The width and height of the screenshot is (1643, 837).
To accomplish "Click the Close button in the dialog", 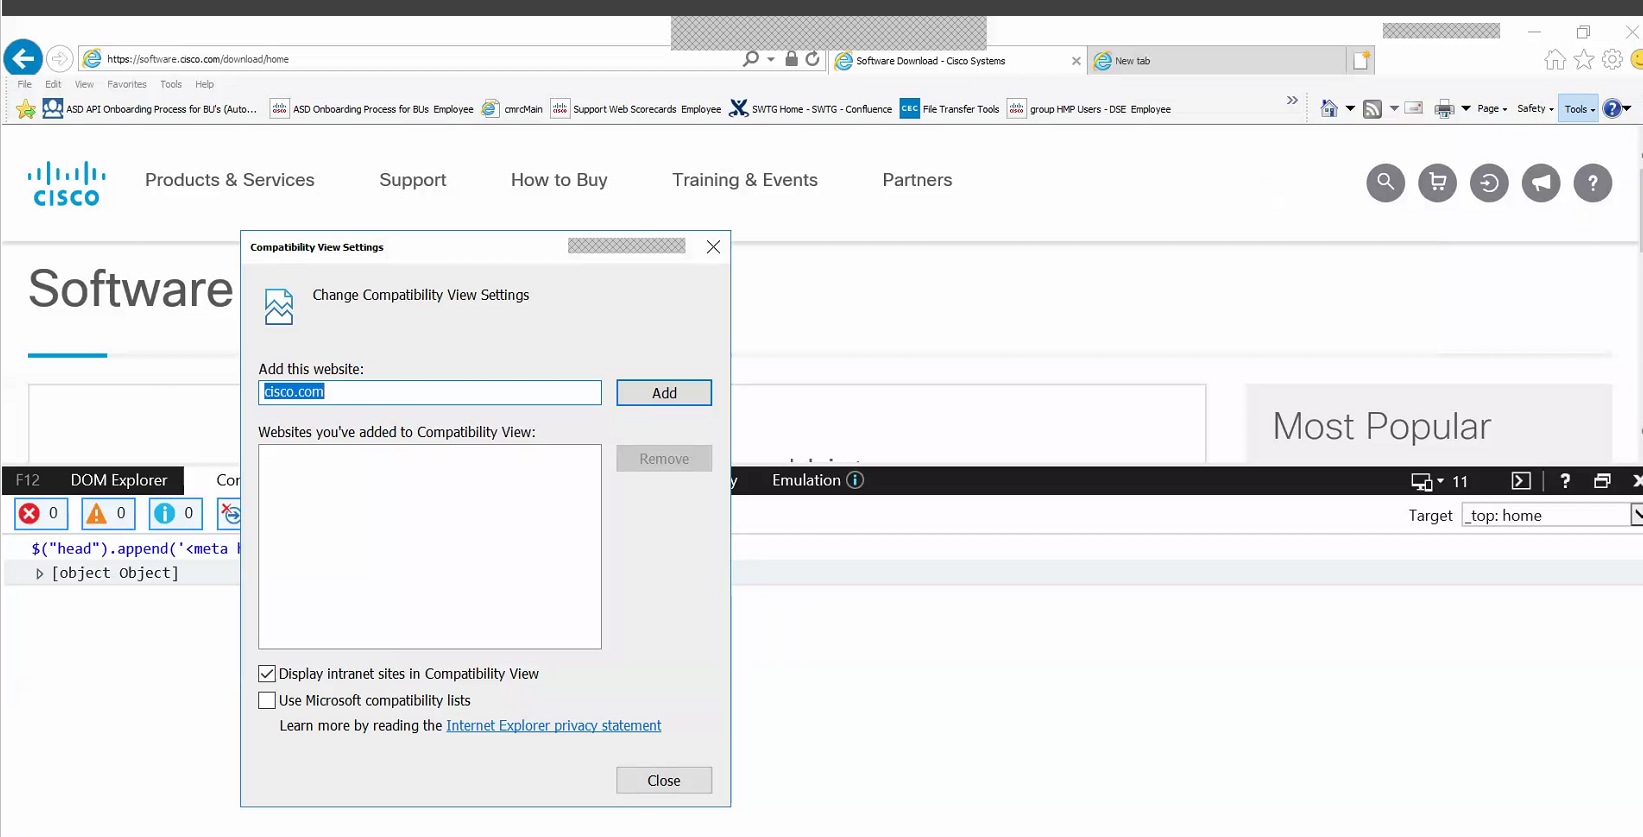I will pyautogui.click(x=664, y=781).
